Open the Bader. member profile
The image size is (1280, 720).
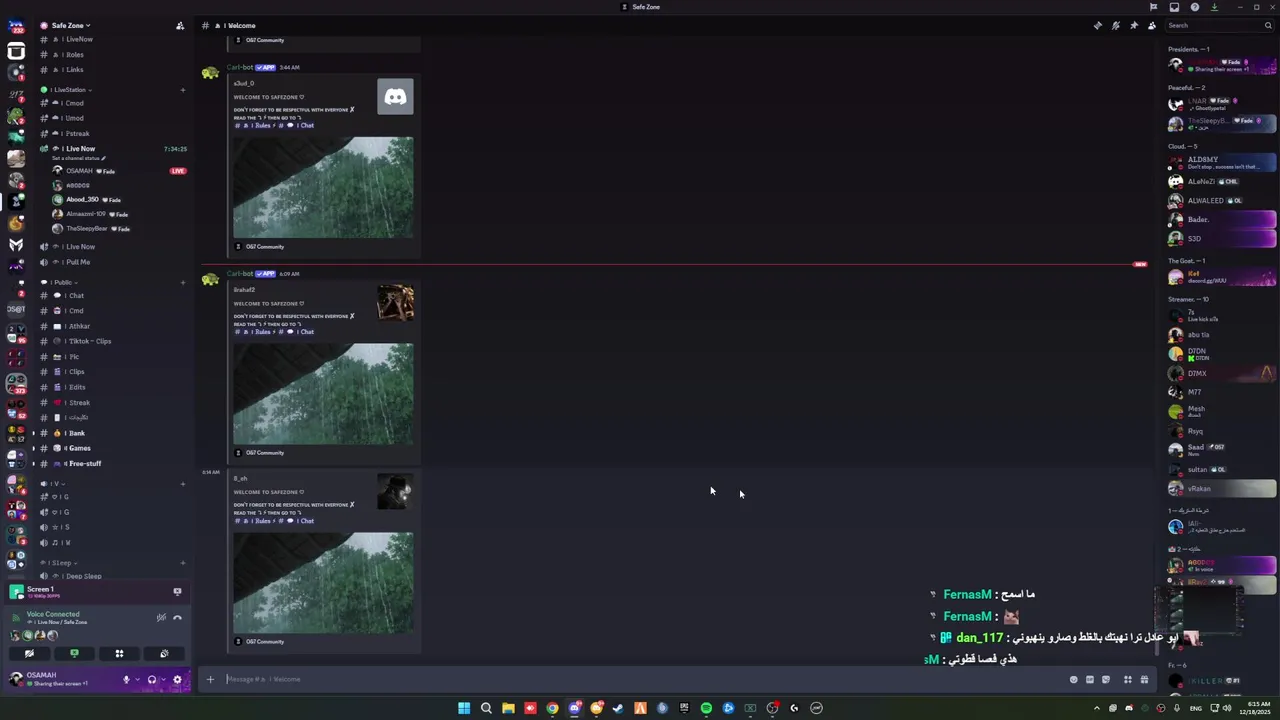1222,220
